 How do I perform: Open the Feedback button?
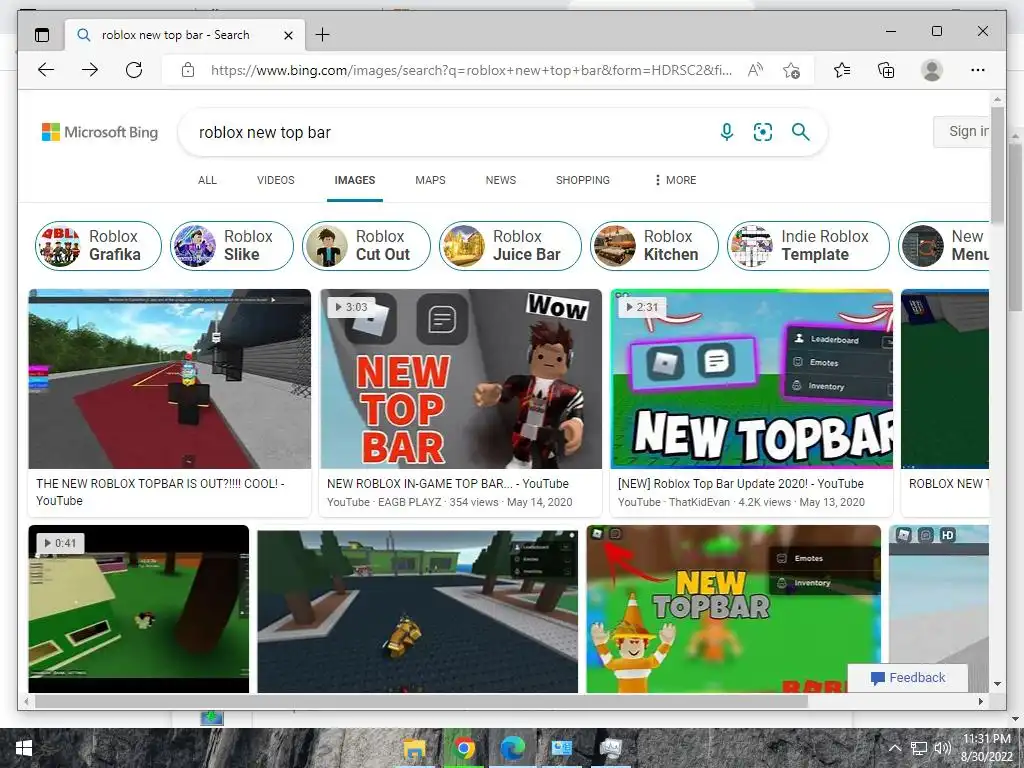(x=908, y=678)
